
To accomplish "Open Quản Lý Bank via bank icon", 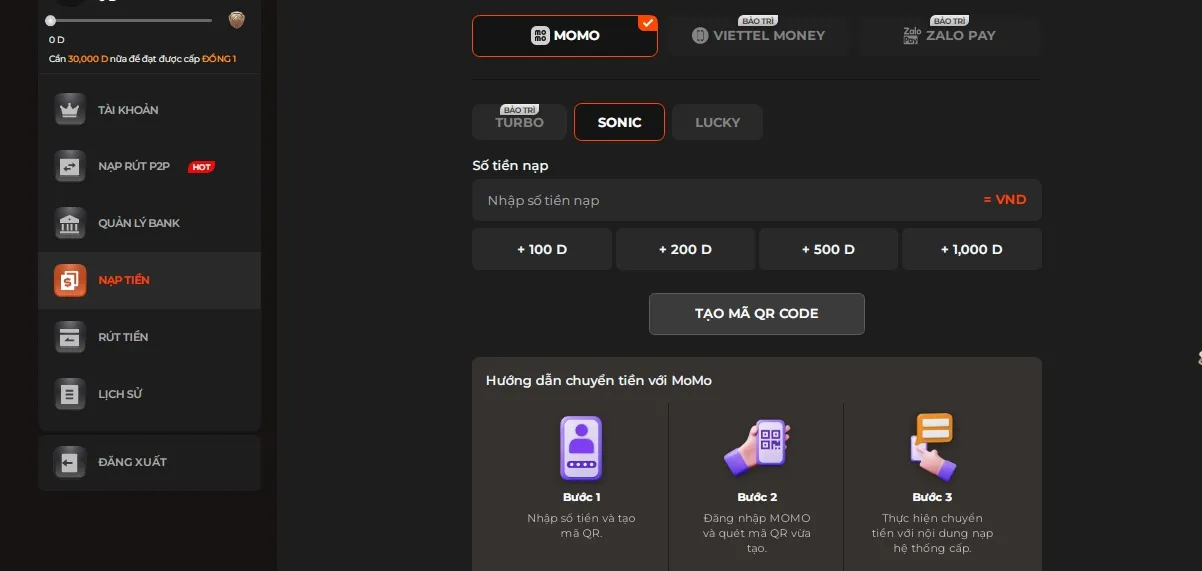I will click(x=70, y=223).
